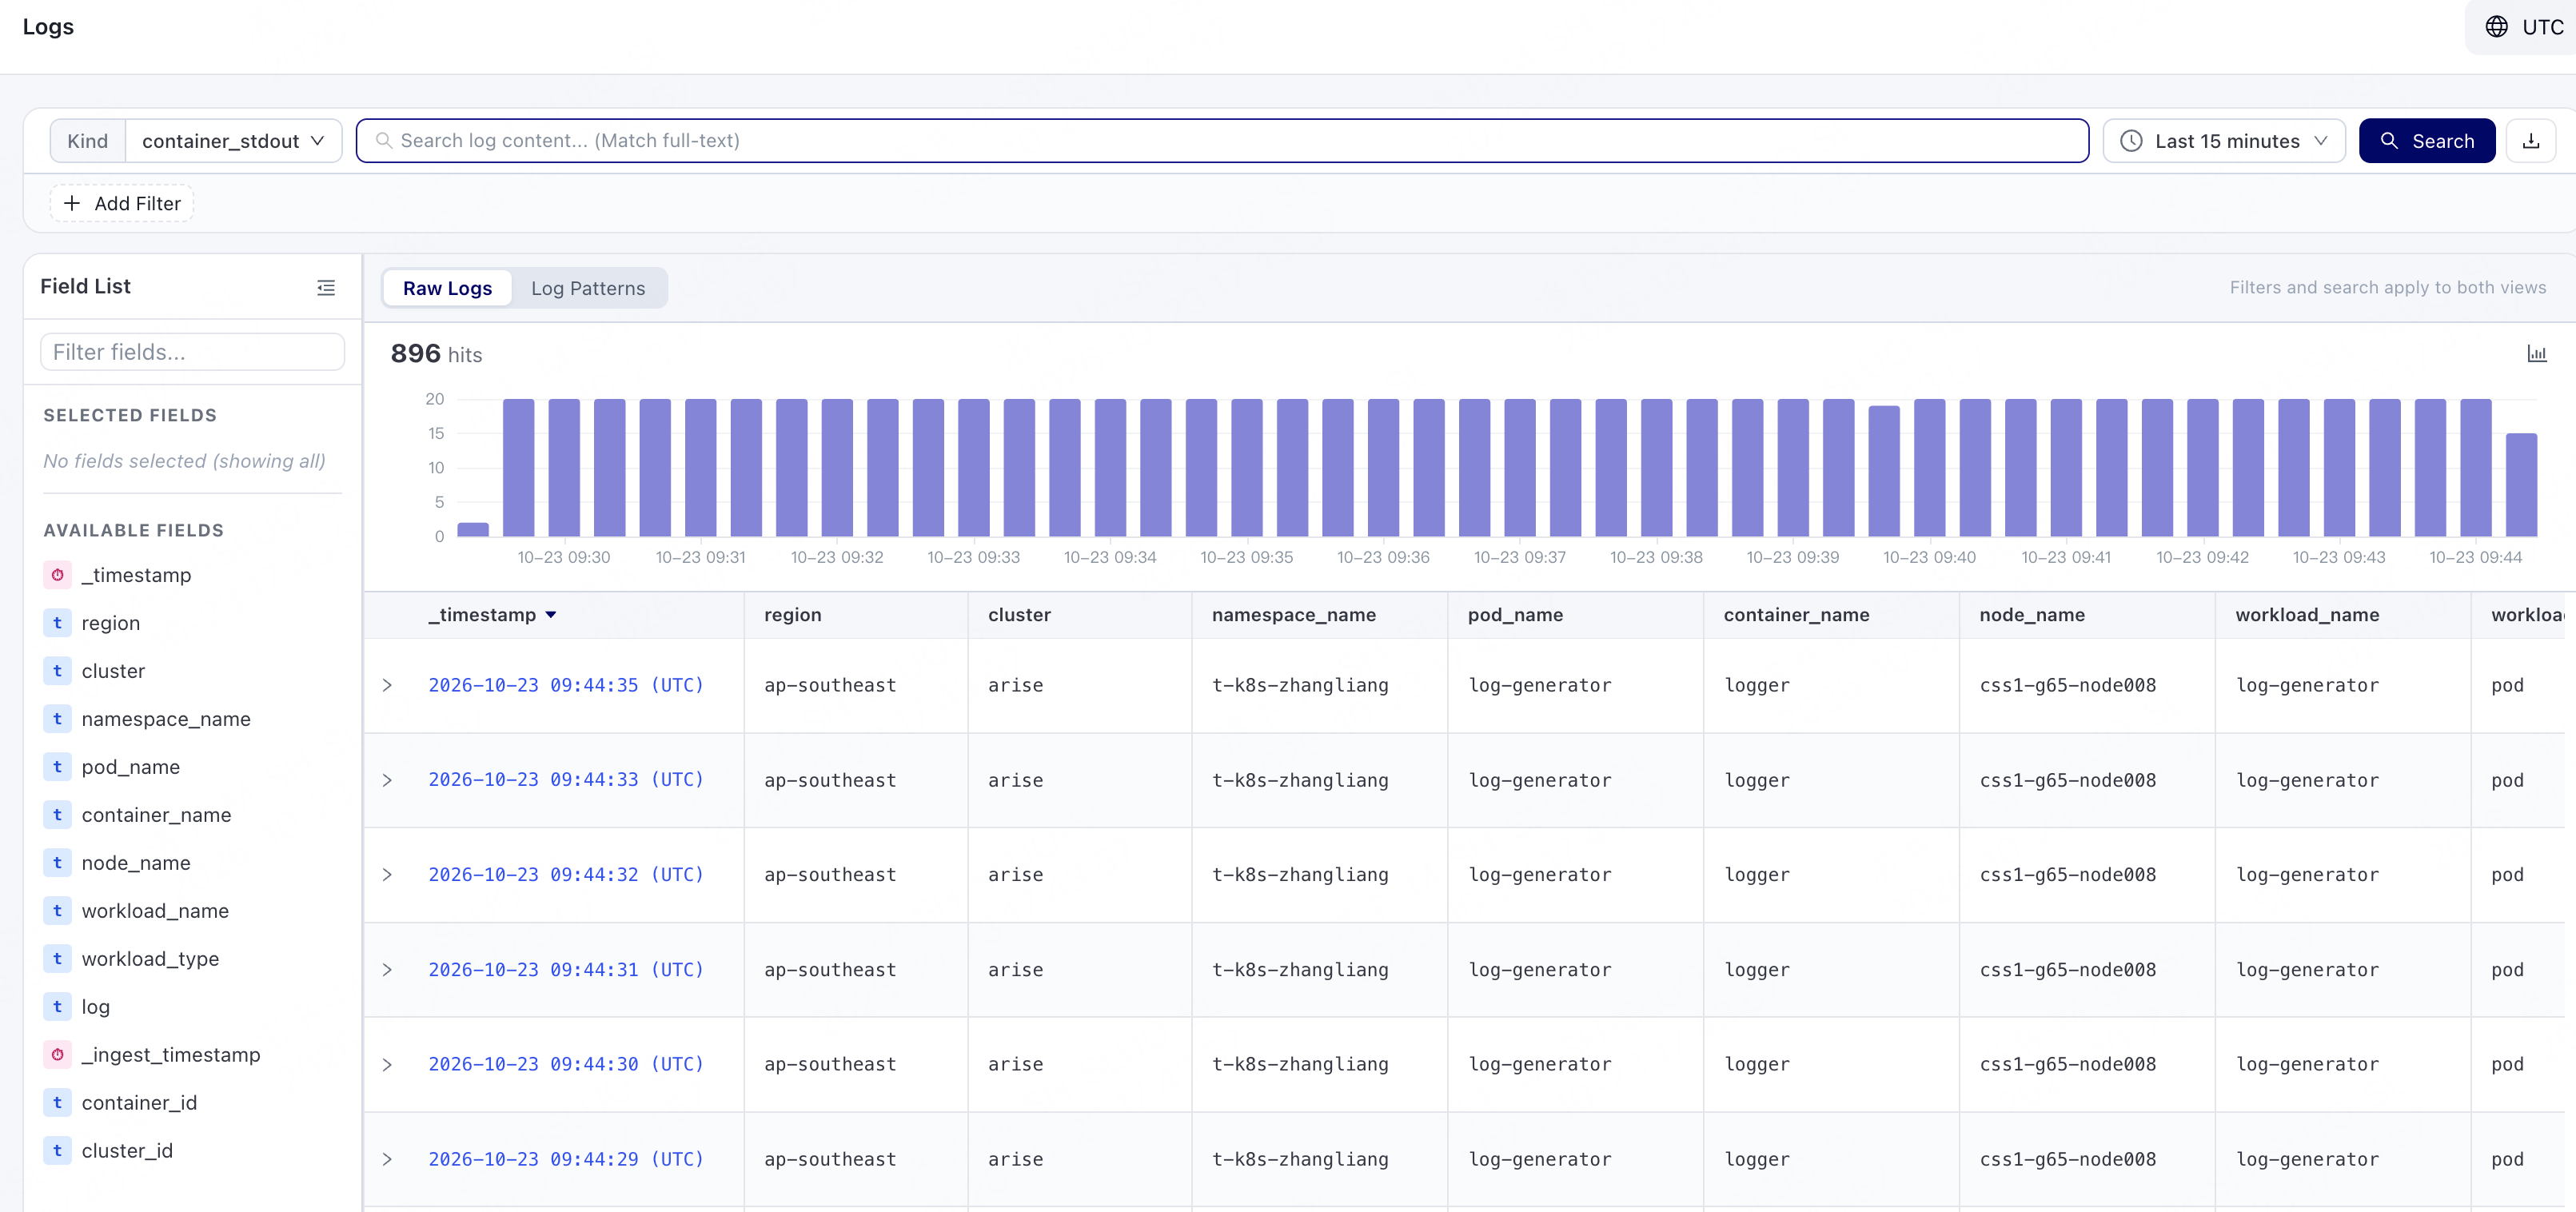Toggle sort on _timestamp column header
Image resolution: width=2576 pixels, height=1212 pixels.
point(492,615)
